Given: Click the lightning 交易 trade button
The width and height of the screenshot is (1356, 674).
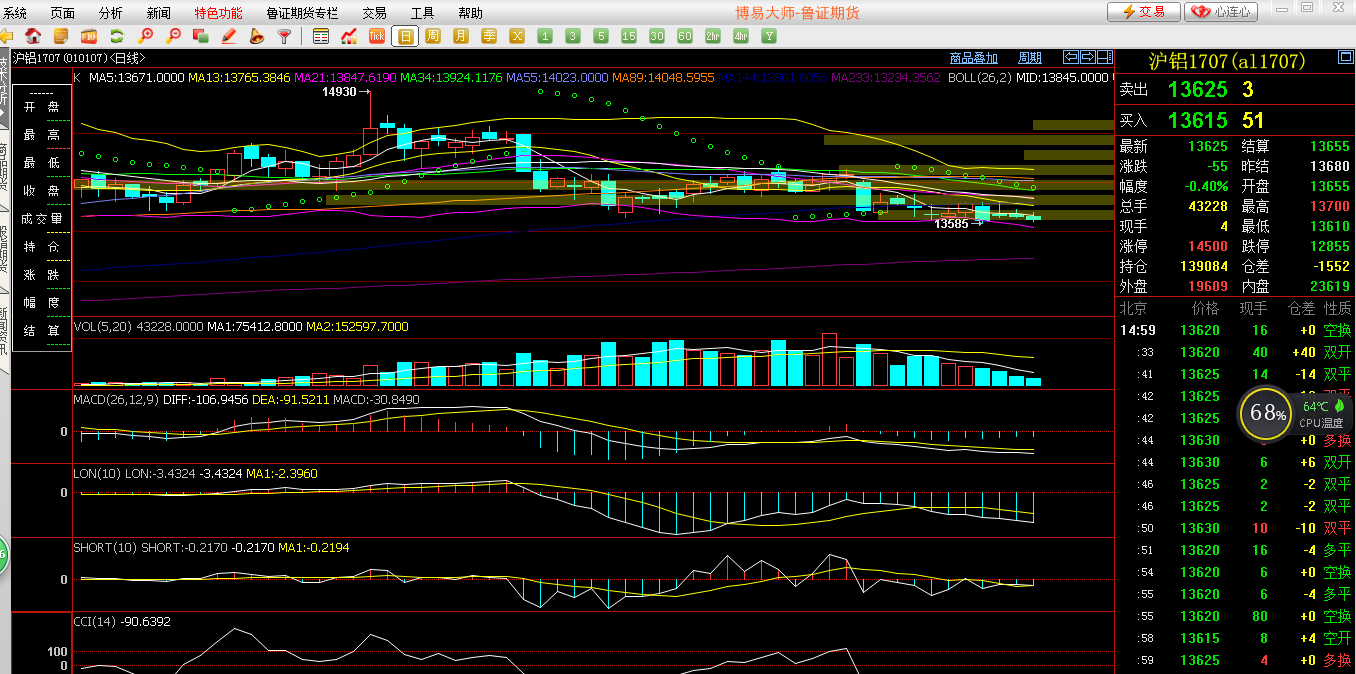Looking at the screenshot, I should pos(1143,12).
